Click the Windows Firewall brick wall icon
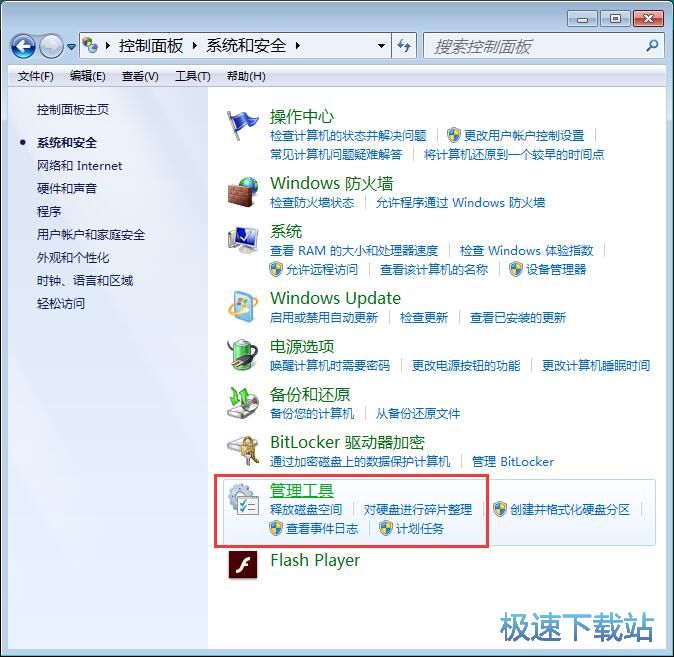 (x=243, y=192)
